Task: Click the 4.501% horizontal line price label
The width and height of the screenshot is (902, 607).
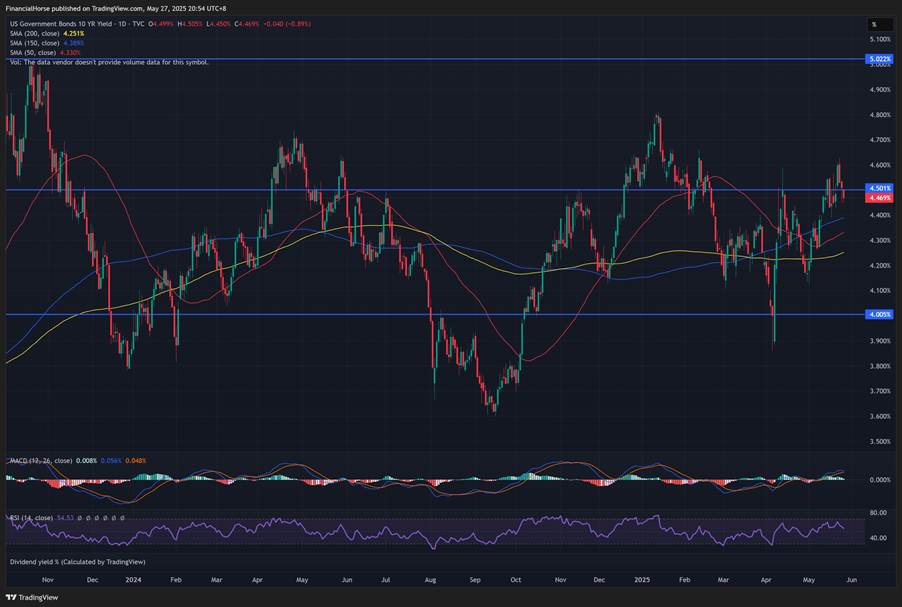Action: click(879, 188)
